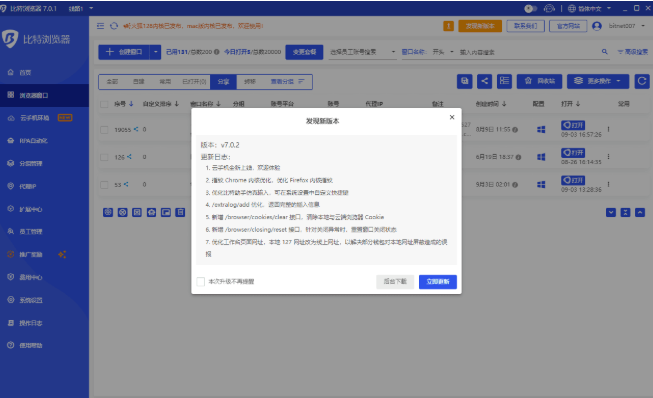
Task: Click the home-shaped icon in bottom batch toolbar
Action: 151,212
